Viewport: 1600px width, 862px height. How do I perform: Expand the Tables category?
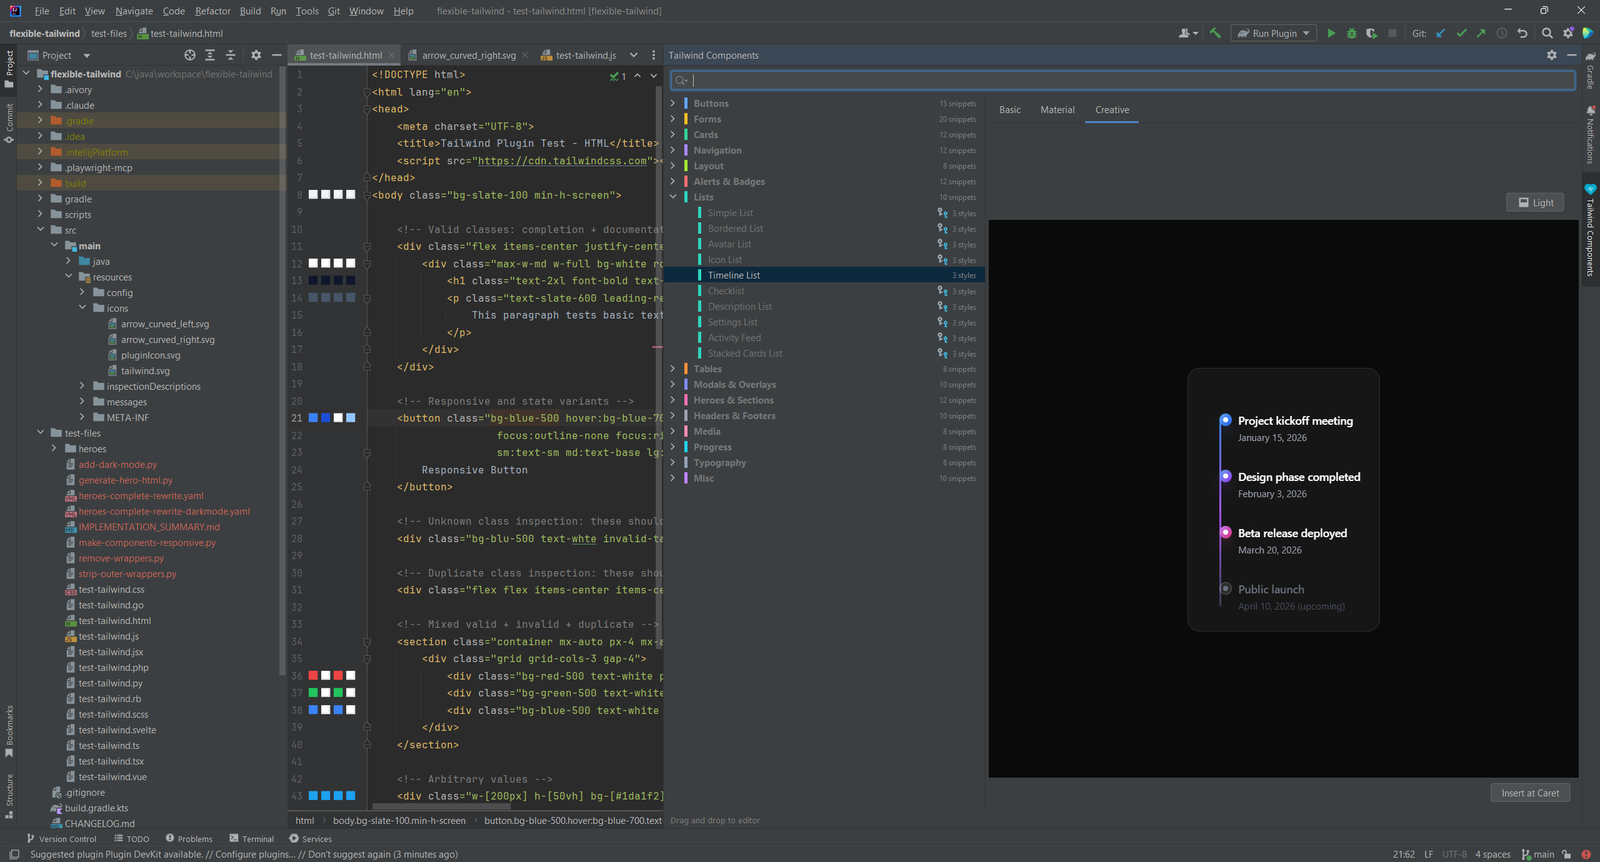(673, 369)
